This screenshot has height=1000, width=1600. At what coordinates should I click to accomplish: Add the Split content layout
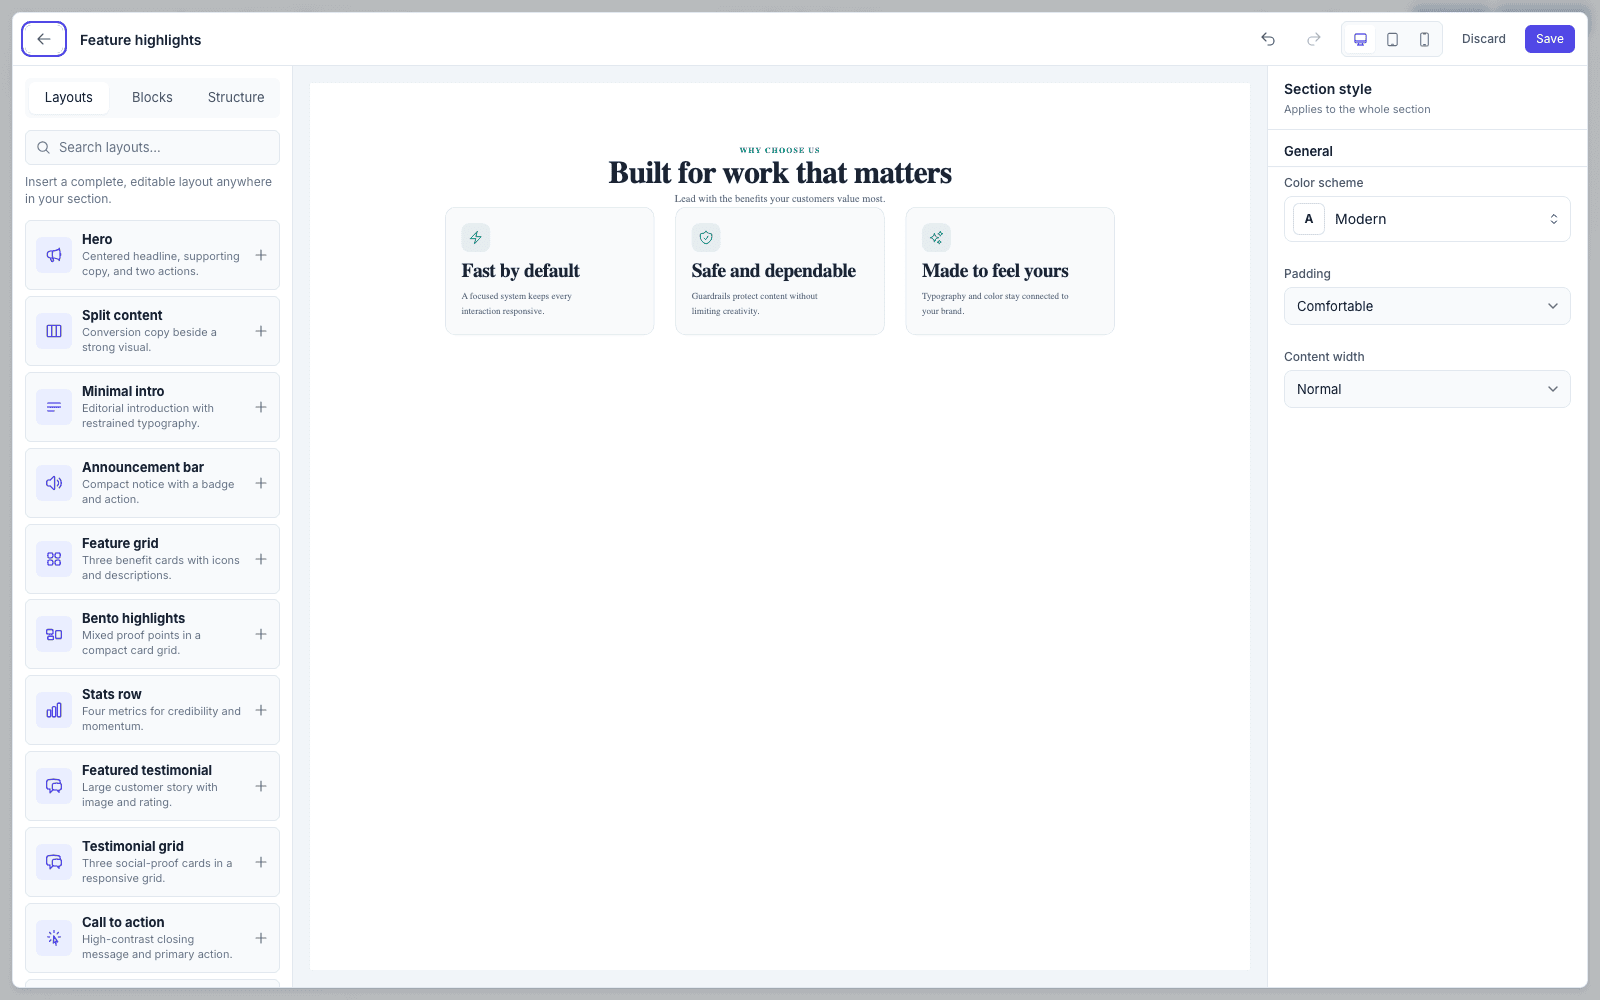point(261,331)
